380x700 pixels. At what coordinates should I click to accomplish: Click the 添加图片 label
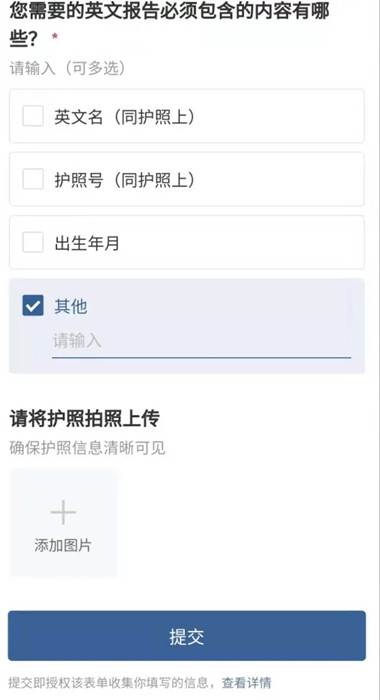point(63,545)
